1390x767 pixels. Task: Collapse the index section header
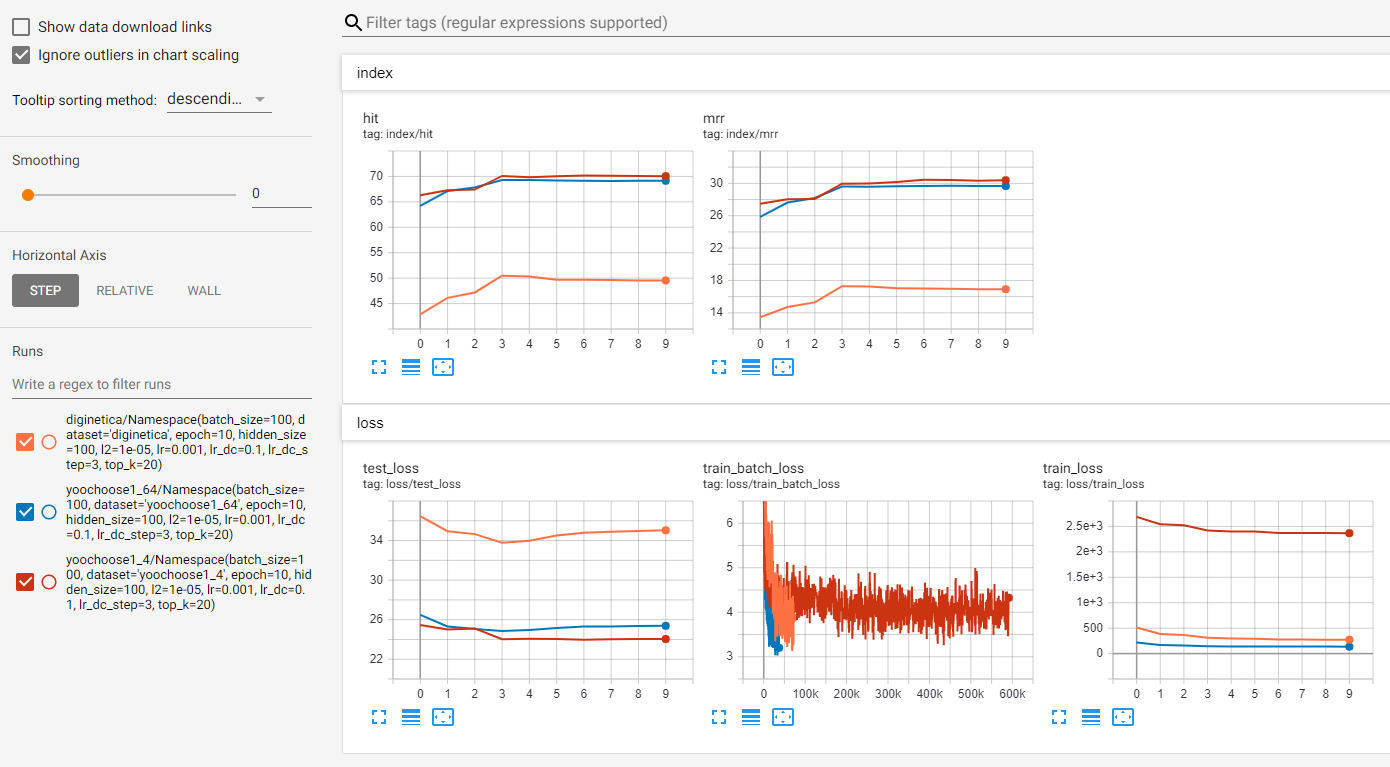pyautogui.click(x=865, y=73)
